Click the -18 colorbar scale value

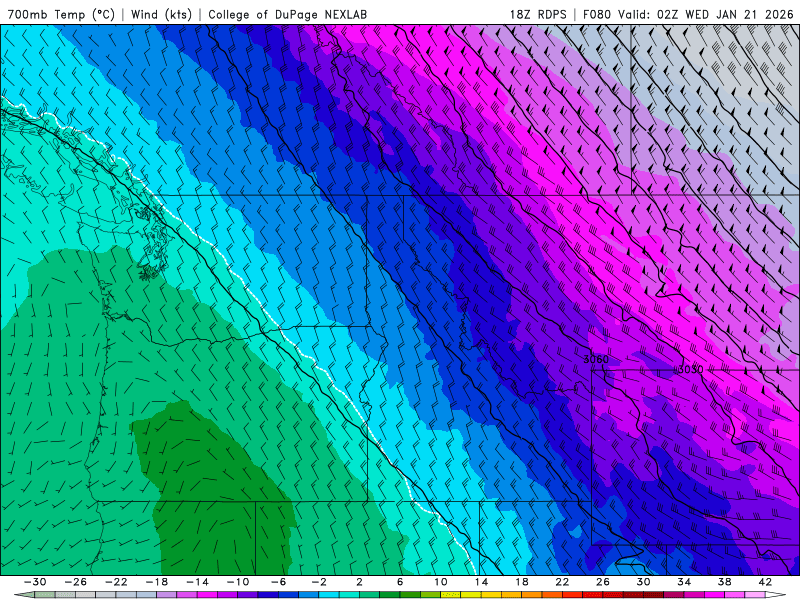click(x=157, y=582)
